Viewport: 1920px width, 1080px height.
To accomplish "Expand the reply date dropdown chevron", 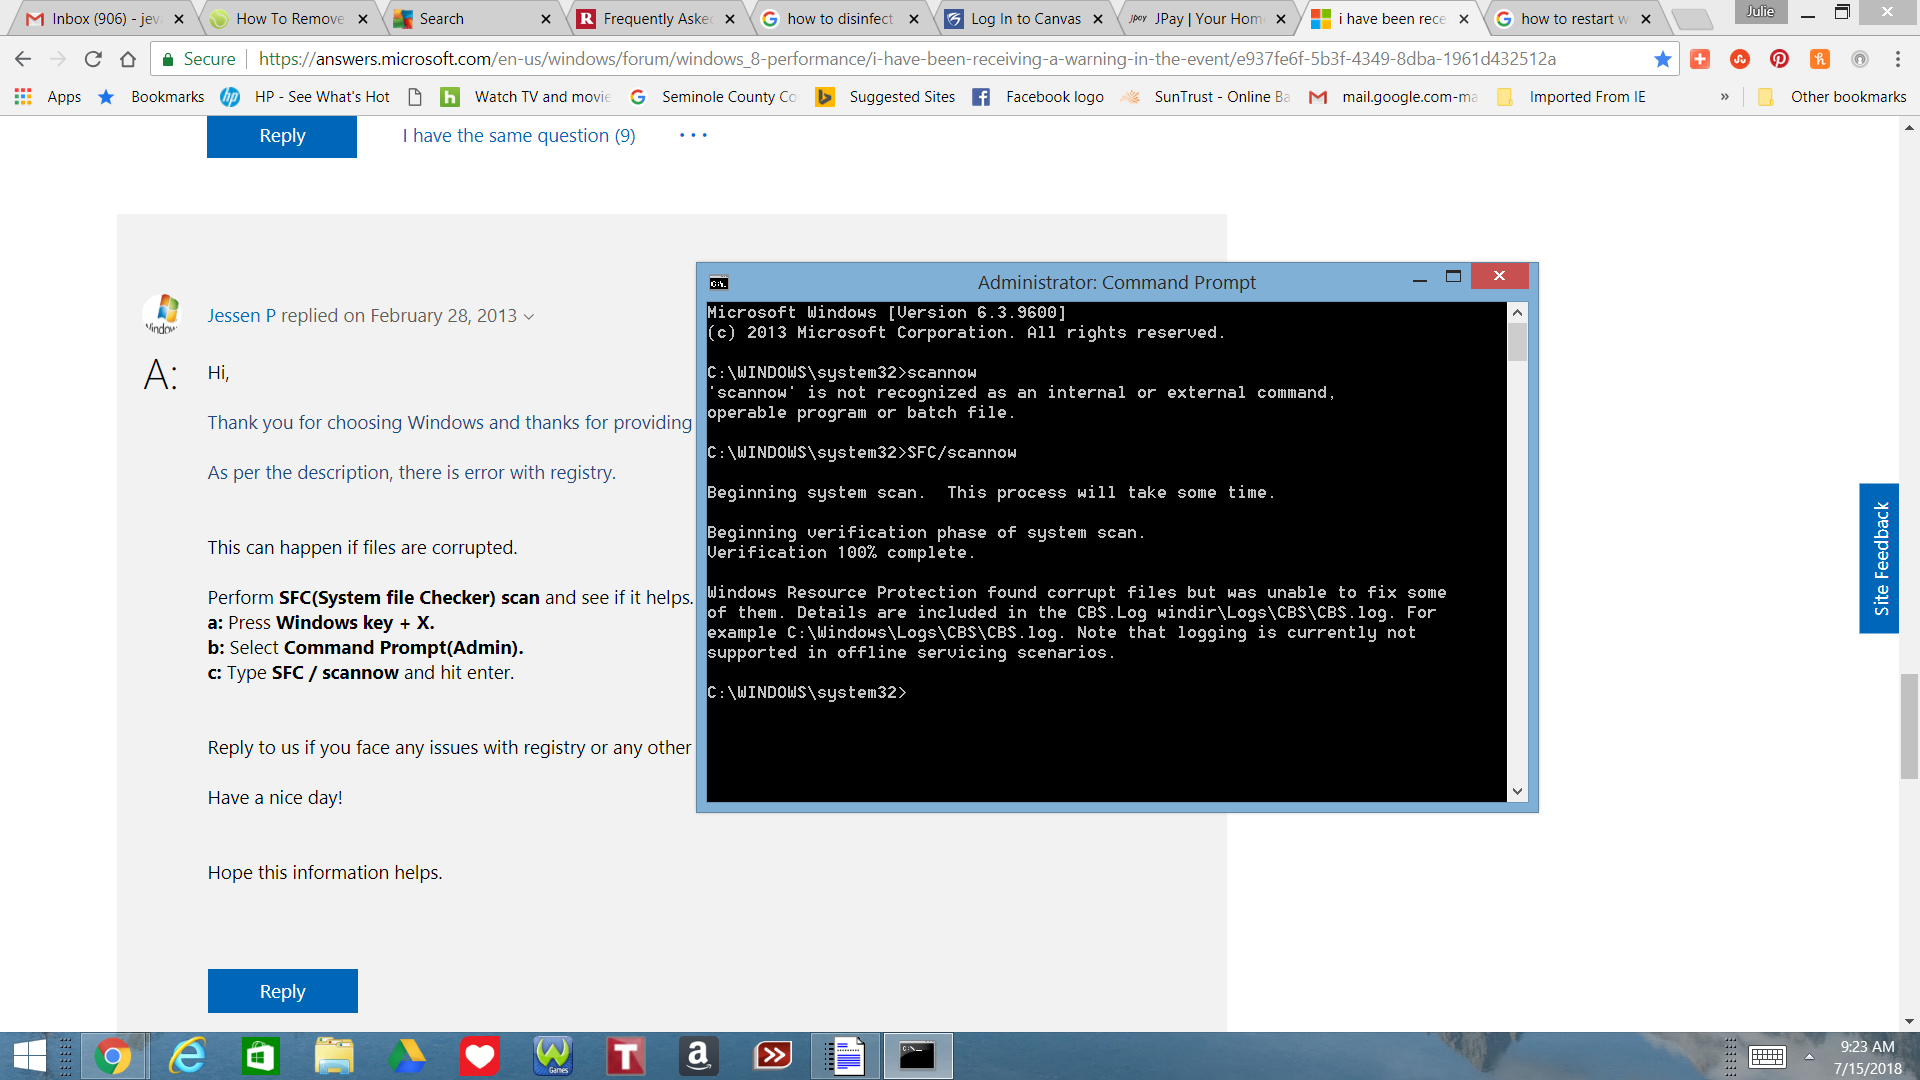I will pyautogui.click(x=529, y=317).
